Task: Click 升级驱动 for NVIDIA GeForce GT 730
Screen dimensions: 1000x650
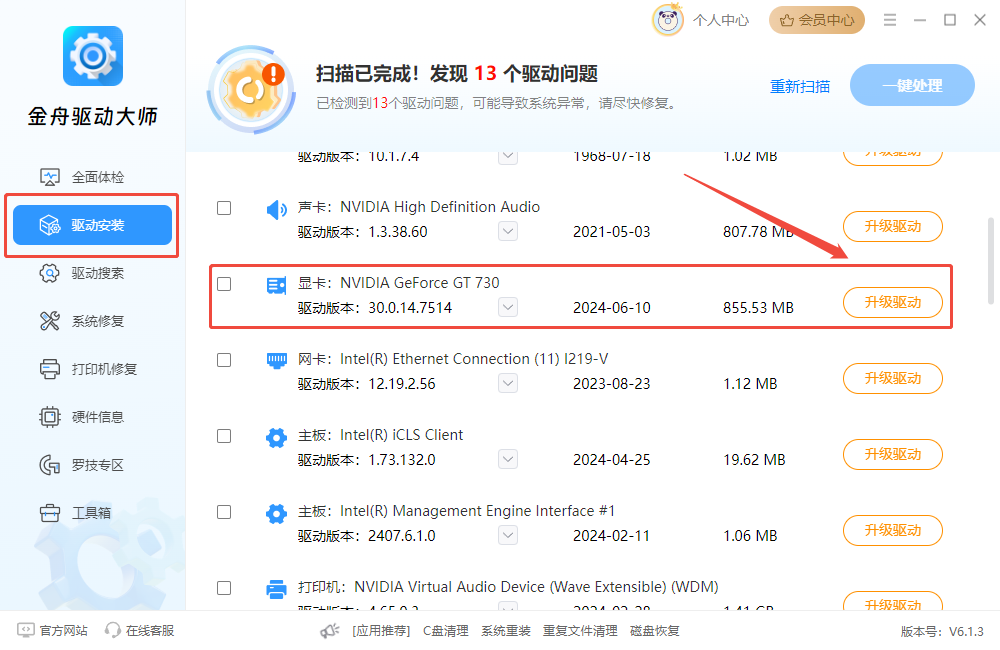Action: coord(893,302)
